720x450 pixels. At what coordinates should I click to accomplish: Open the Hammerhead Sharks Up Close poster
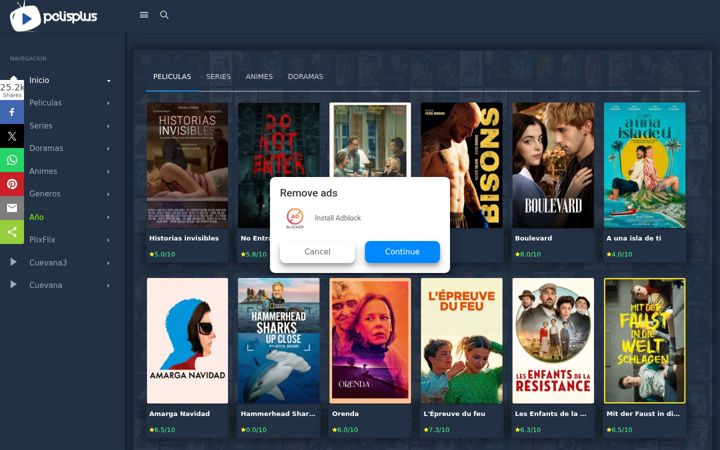(x=279, y=341)
